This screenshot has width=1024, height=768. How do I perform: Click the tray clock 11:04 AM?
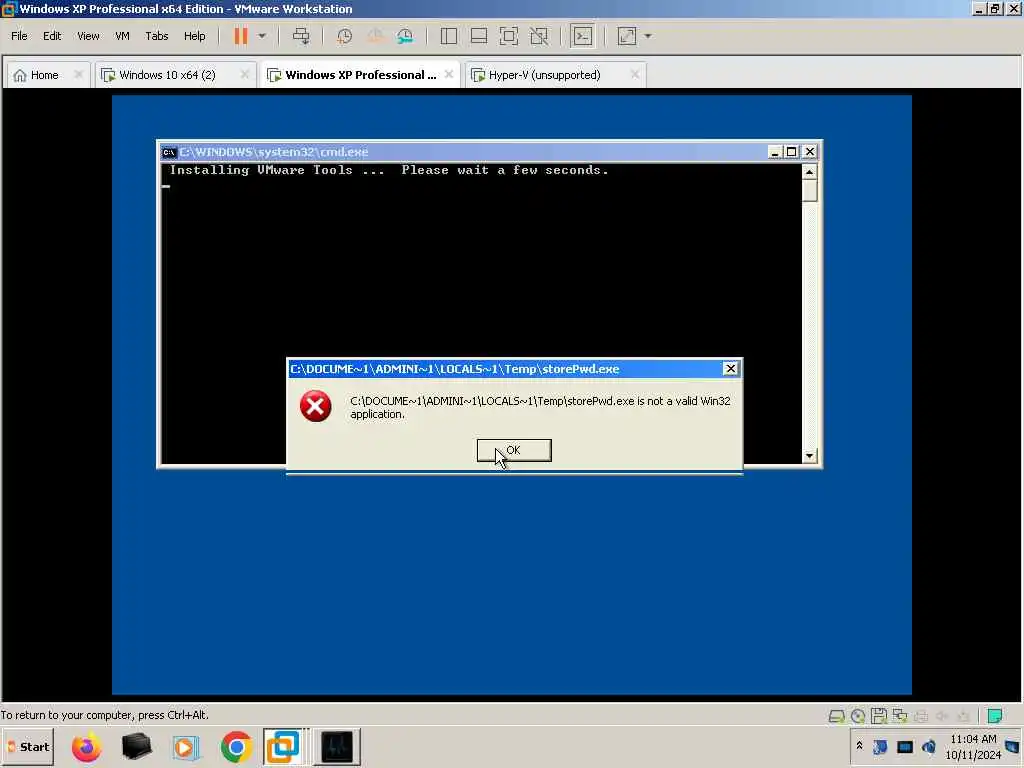tap(973, 739)
